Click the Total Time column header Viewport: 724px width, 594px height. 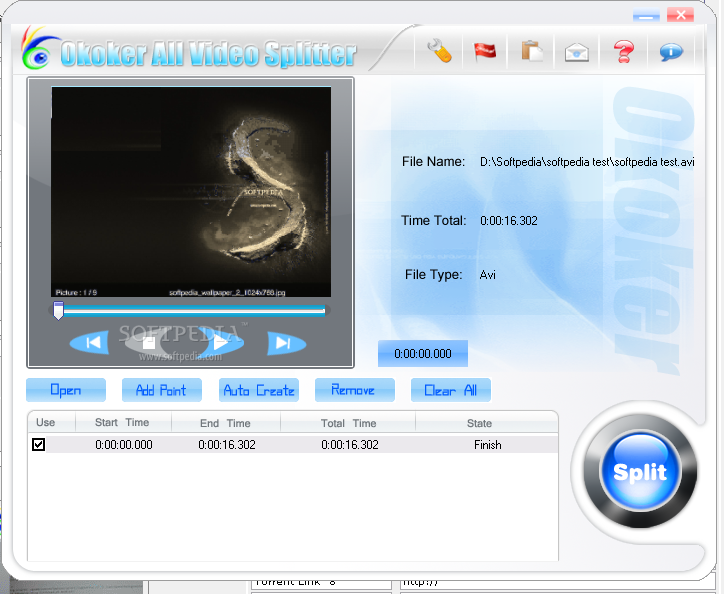tap(348, 423)
